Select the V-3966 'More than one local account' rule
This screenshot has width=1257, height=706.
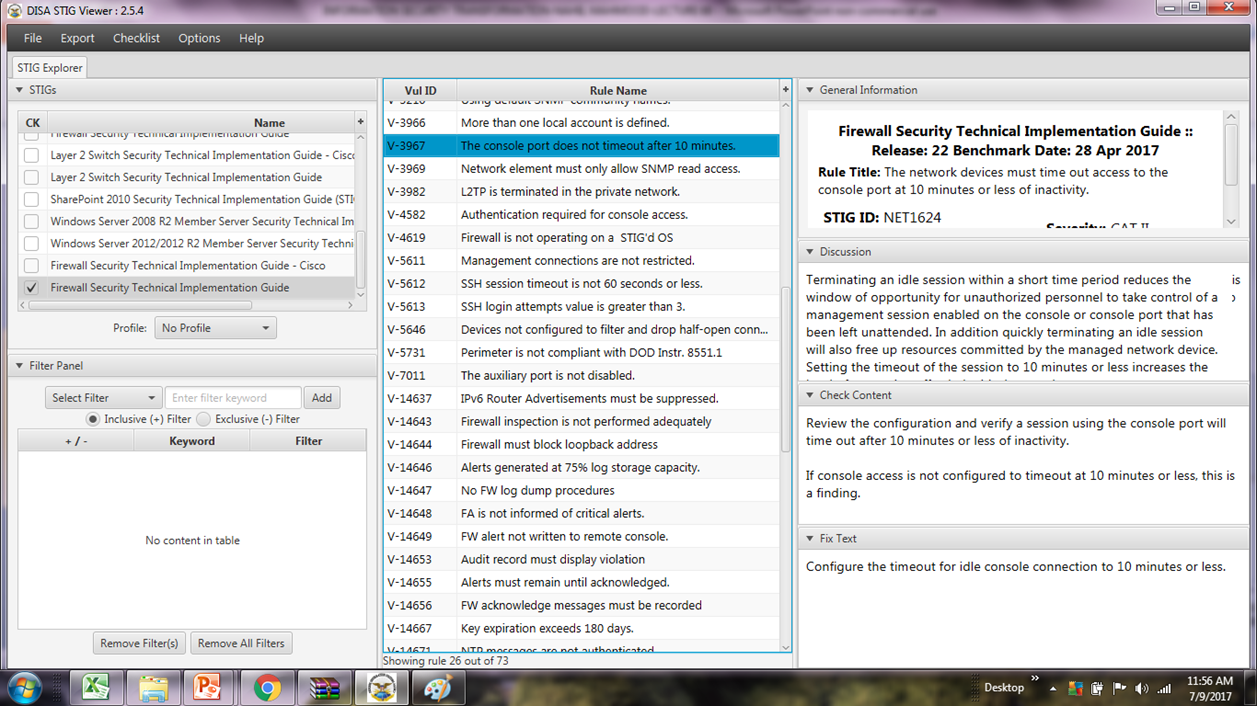click(581, 123)
